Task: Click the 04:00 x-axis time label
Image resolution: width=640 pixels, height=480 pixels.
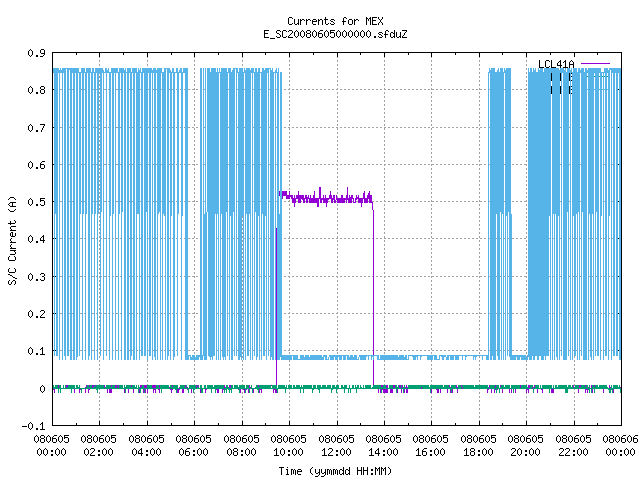Action: 146,452
